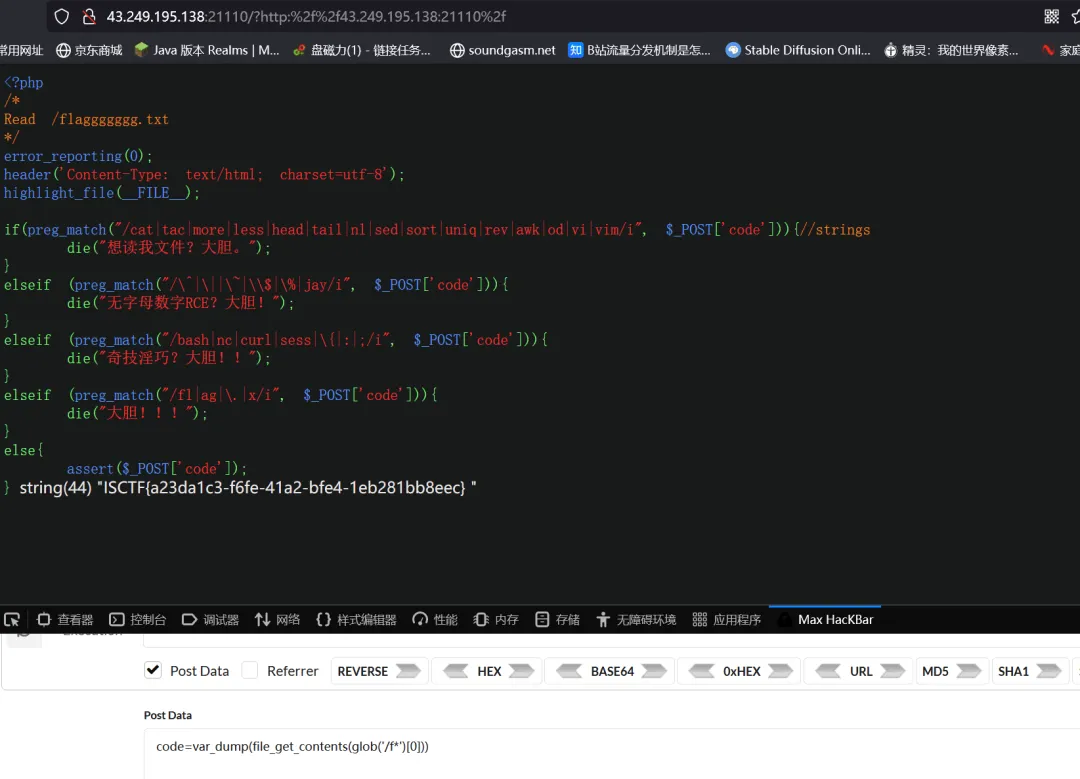Open the 常用网址 bookmark
This screenshot has height=779, width=1080.
[x=21, y=50]
